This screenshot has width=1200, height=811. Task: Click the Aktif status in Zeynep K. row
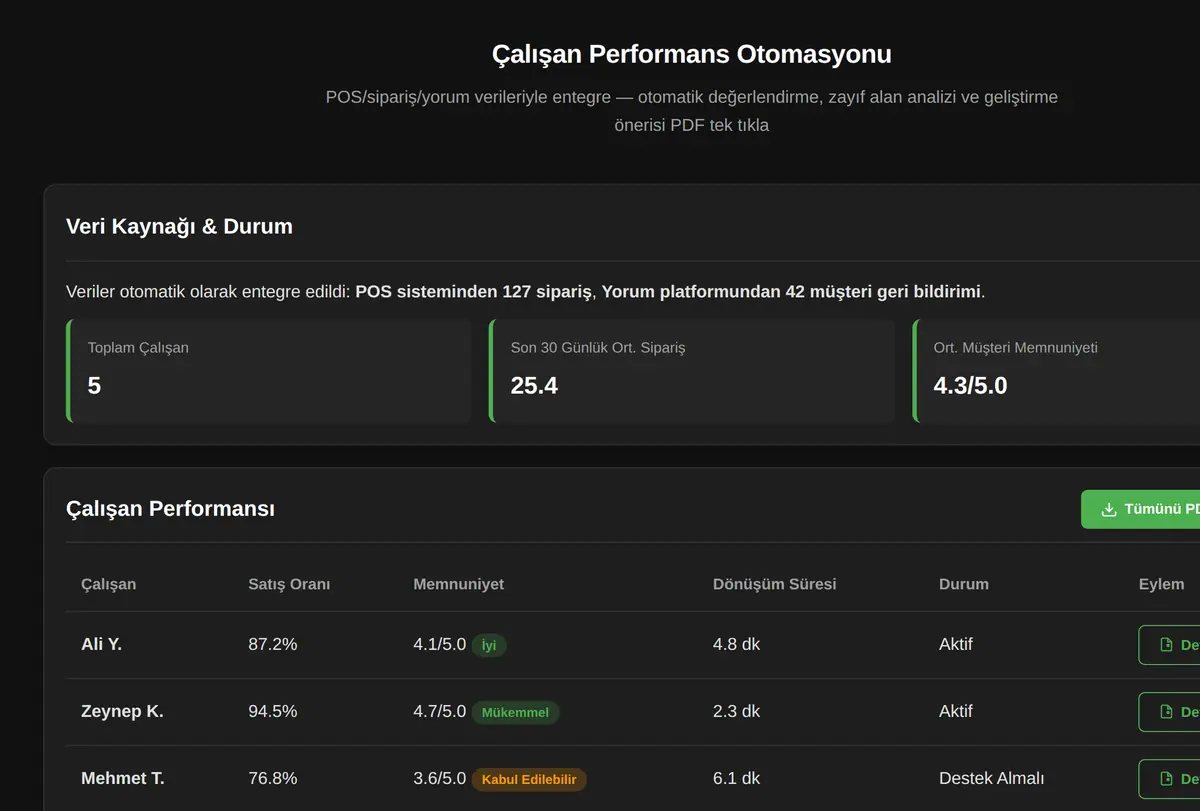coord(956,712)
